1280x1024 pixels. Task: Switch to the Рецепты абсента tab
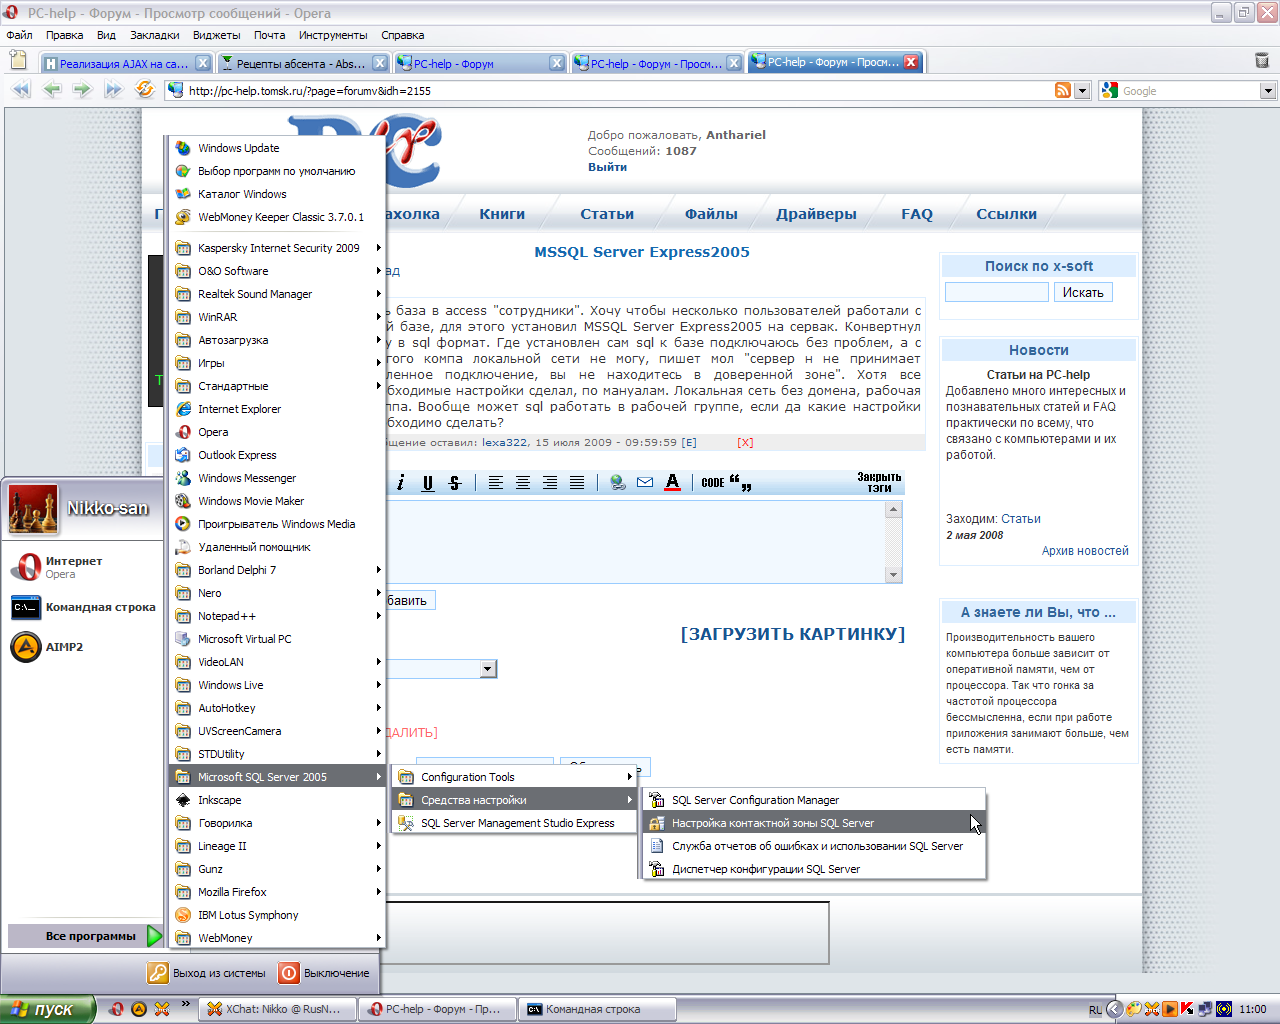(x=302, y=63)
